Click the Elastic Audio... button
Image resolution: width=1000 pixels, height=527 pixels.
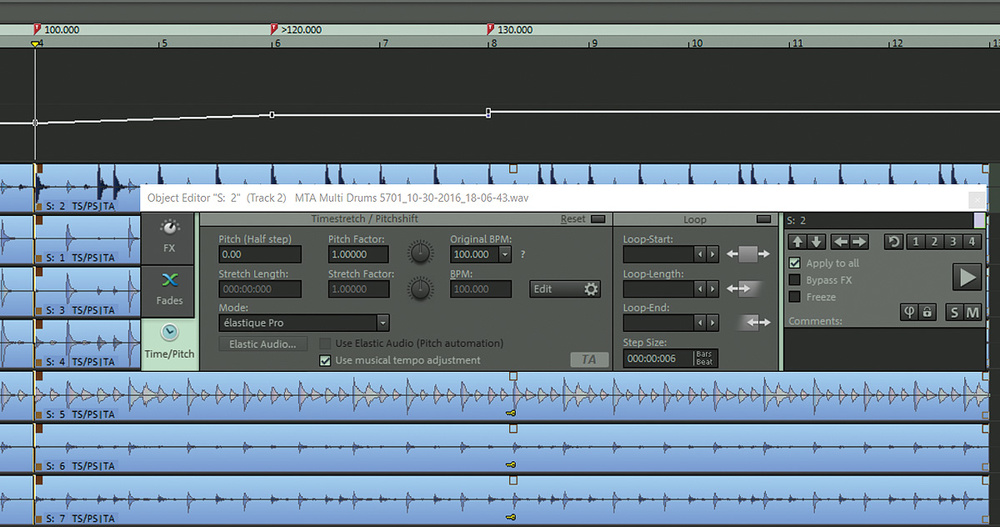262,344
